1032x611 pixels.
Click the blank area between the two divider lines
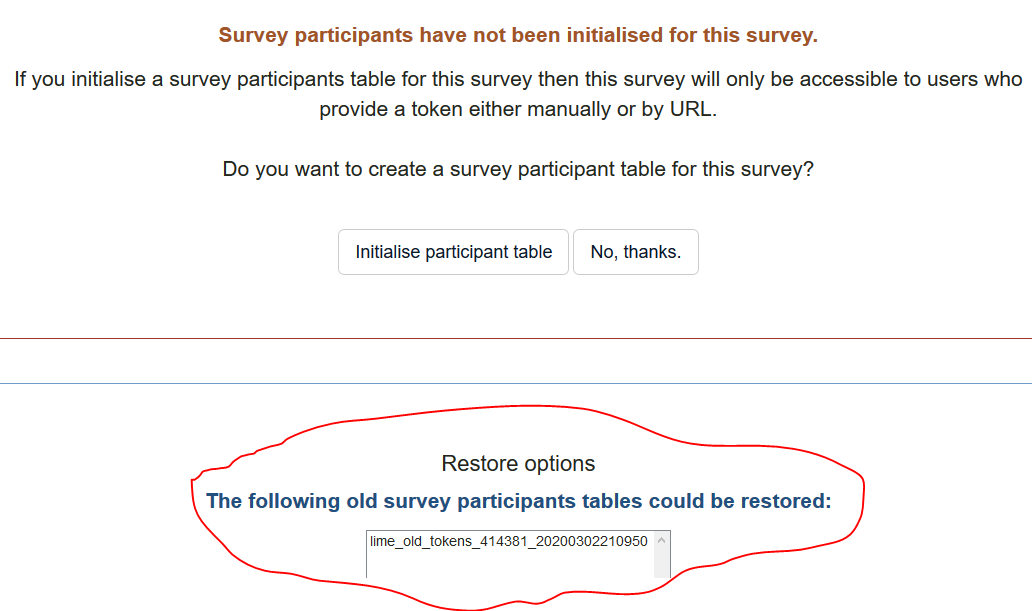[x=516, y=361]
